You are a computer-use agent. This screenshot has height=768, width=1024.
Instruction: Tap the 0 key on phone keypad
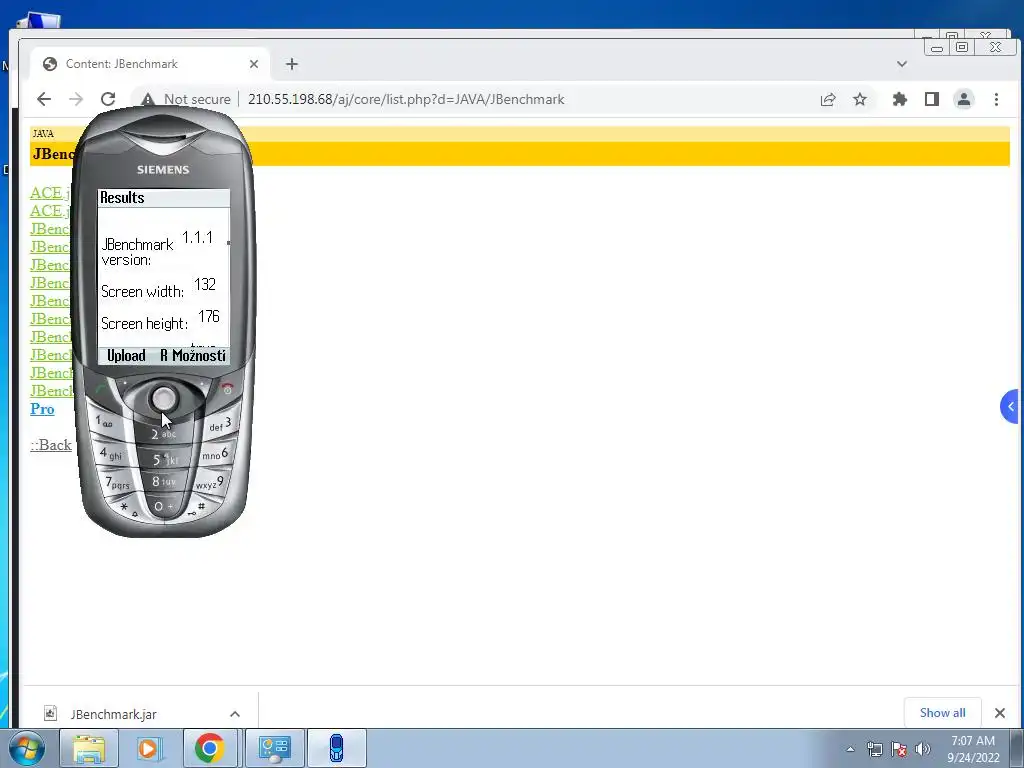(163, 506)
